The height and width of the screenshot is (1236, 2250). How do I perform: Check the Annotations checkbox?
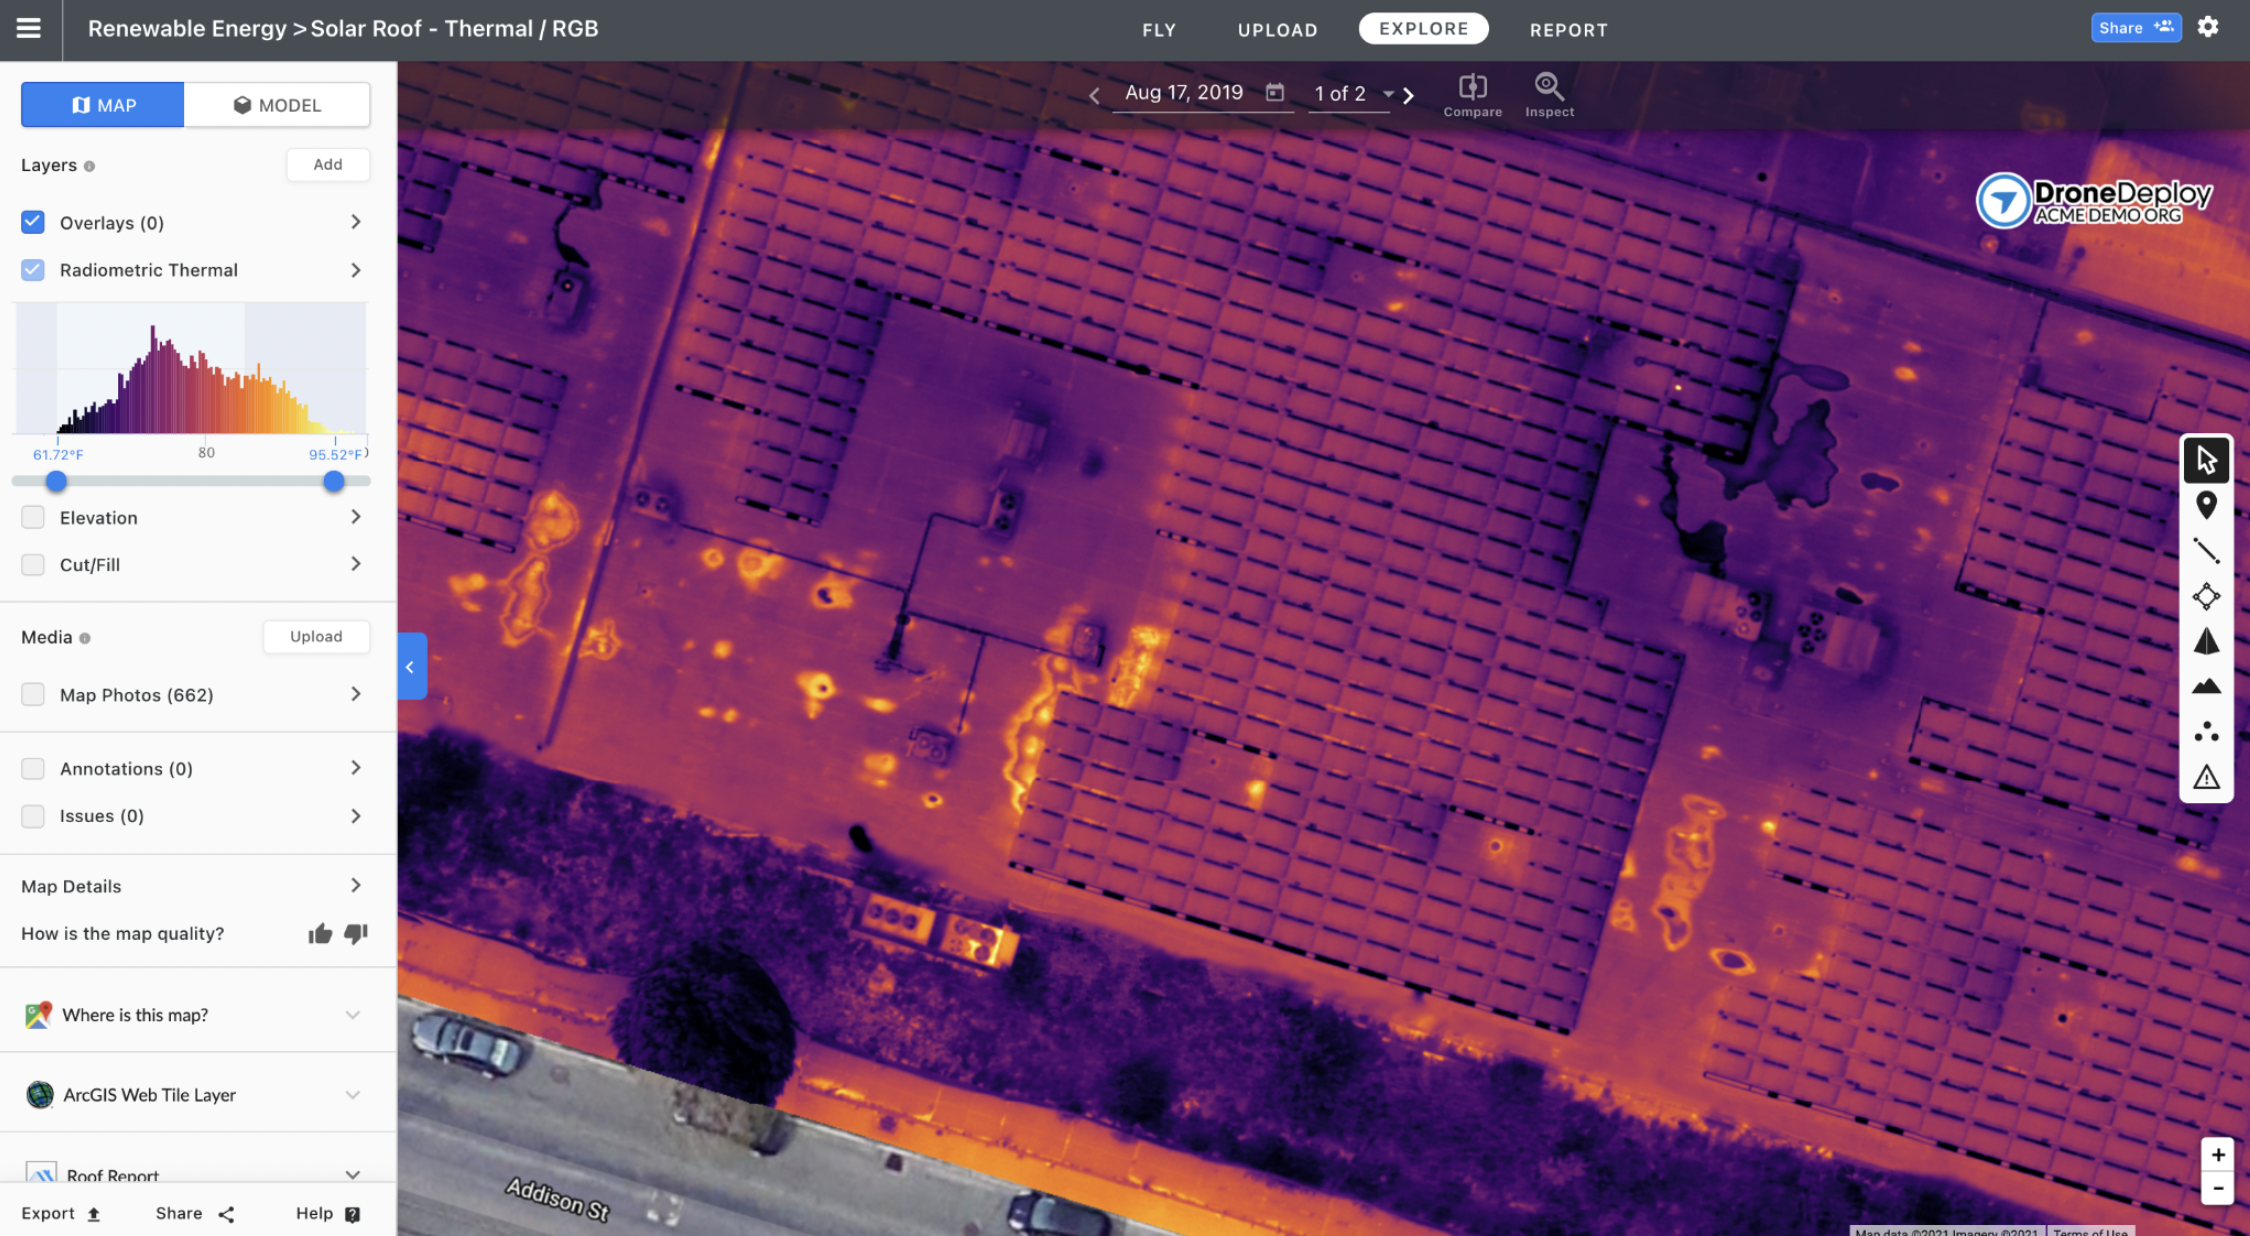pyautogui.click(x=33, y=768)
